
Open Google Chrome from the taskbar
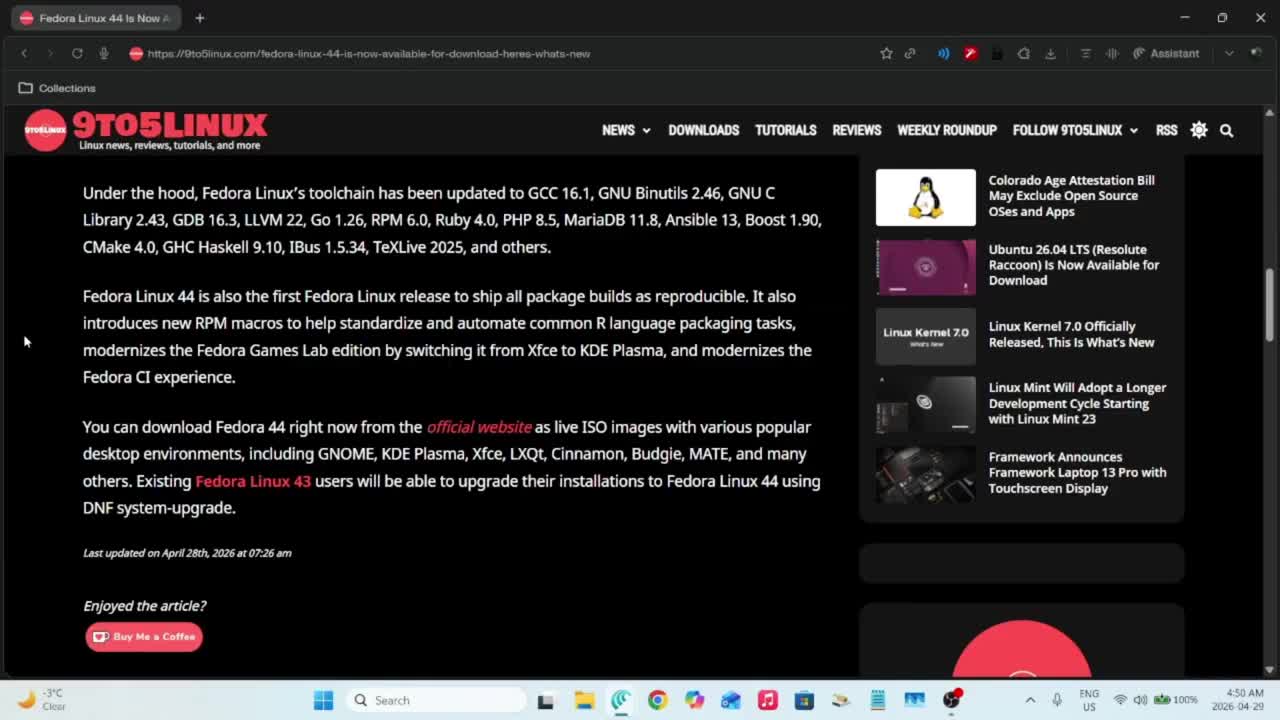click(x=657, y=700)
